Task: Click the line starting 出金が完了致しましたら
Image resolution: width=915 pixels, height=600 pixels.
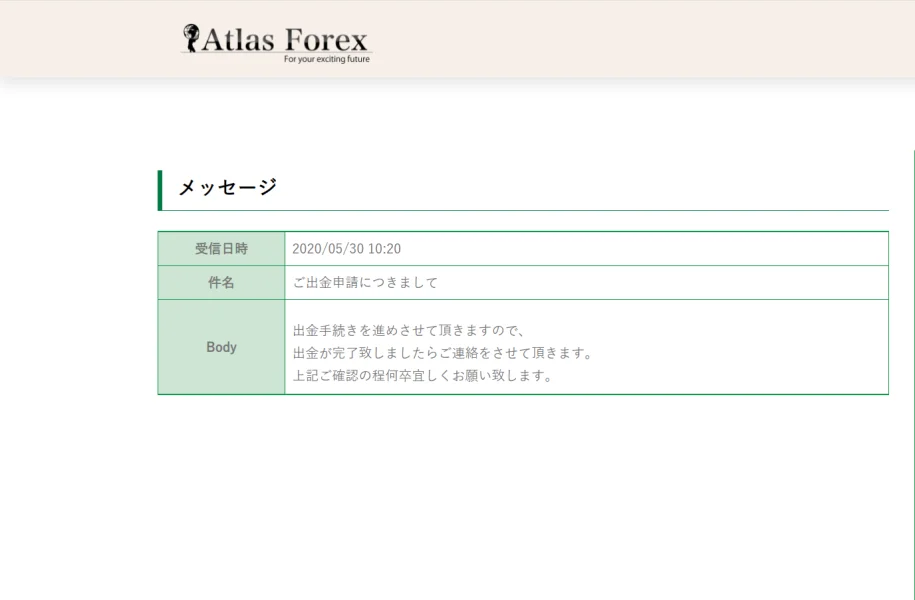Action: click(443, 353)
